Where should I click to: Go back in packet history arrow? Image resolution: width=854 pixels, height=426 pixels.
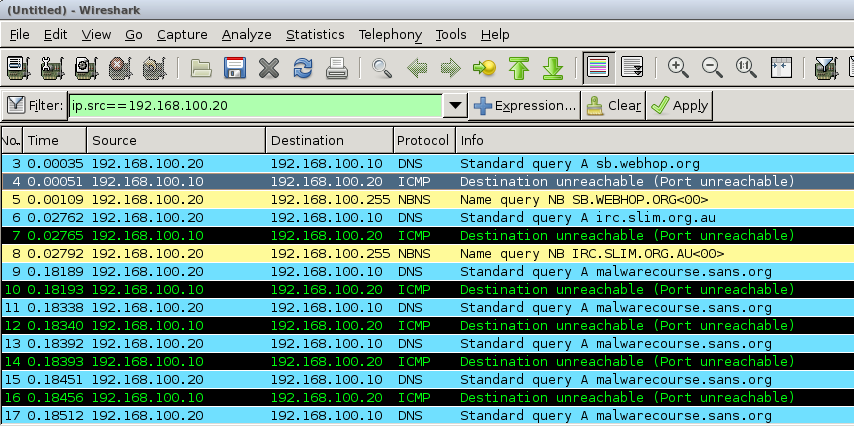[417, 68]
